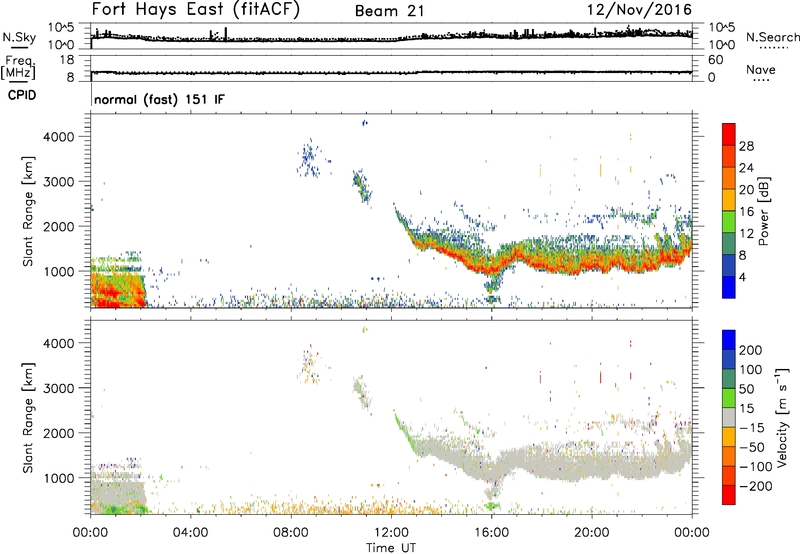Click the '12:00' time axis tick label

click(391, 533)
